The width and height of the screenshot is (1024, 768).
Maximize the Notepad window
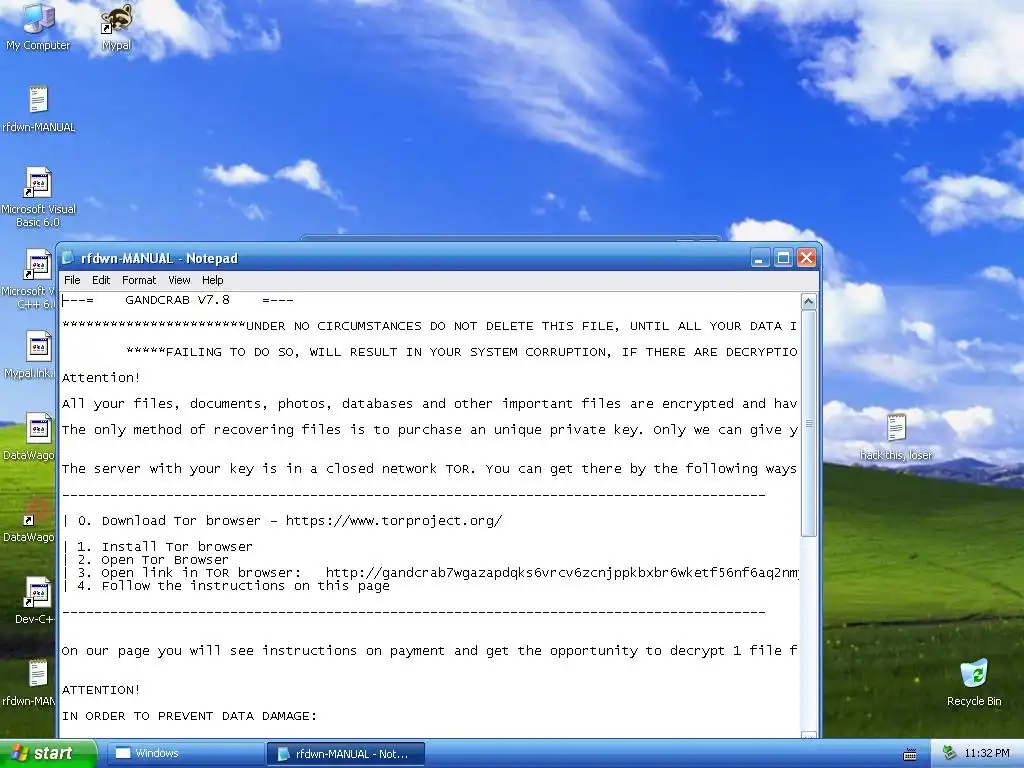tap(783, 258)
